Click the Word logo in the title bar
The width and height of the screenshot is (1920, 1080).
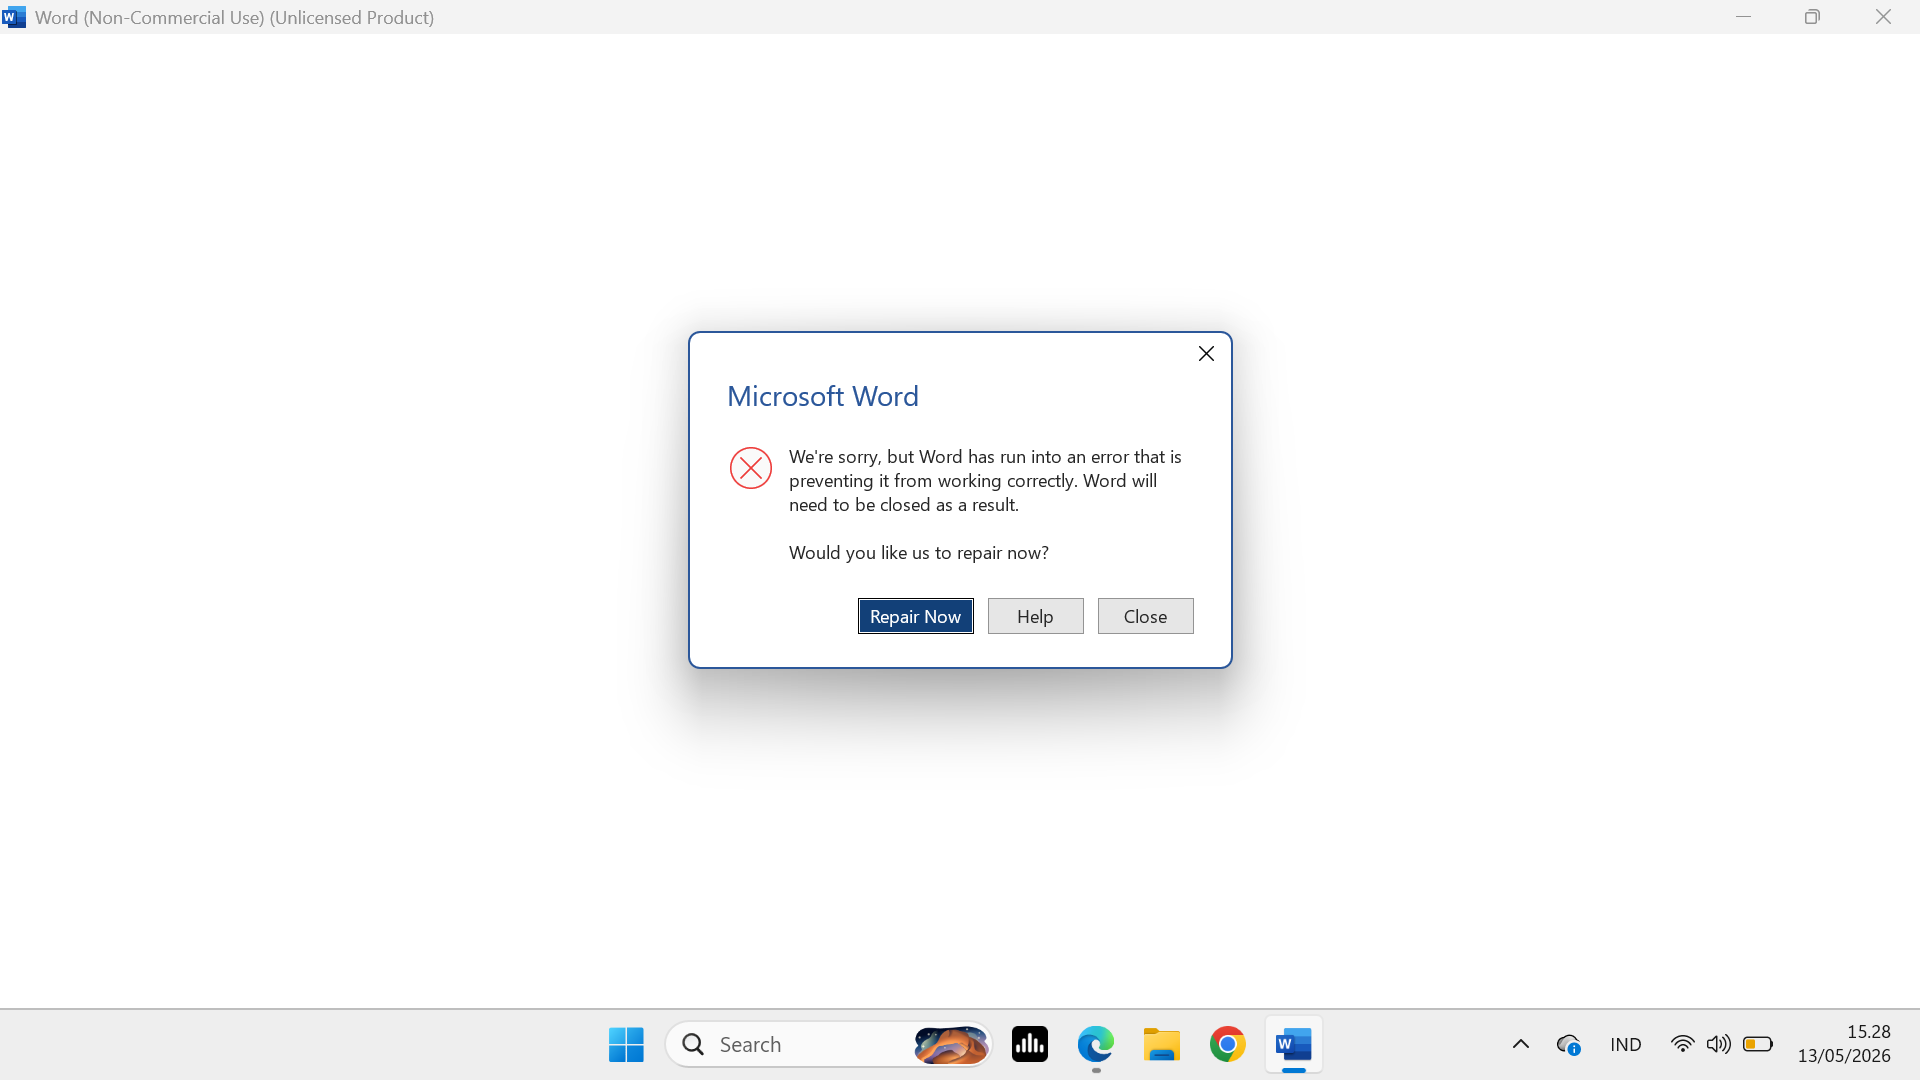click(14, 17)
